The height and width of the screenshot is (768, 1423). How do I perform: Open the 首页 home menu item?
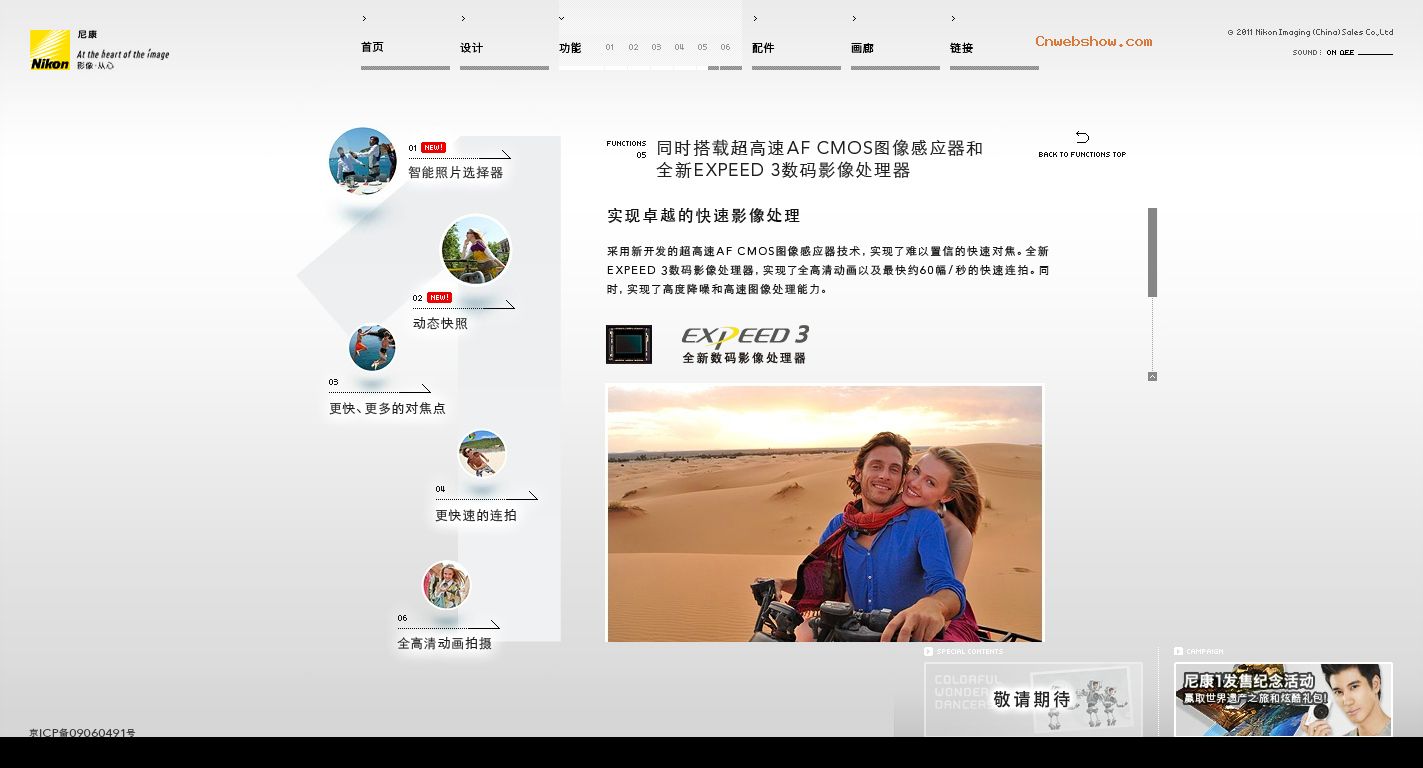[372, 48]
